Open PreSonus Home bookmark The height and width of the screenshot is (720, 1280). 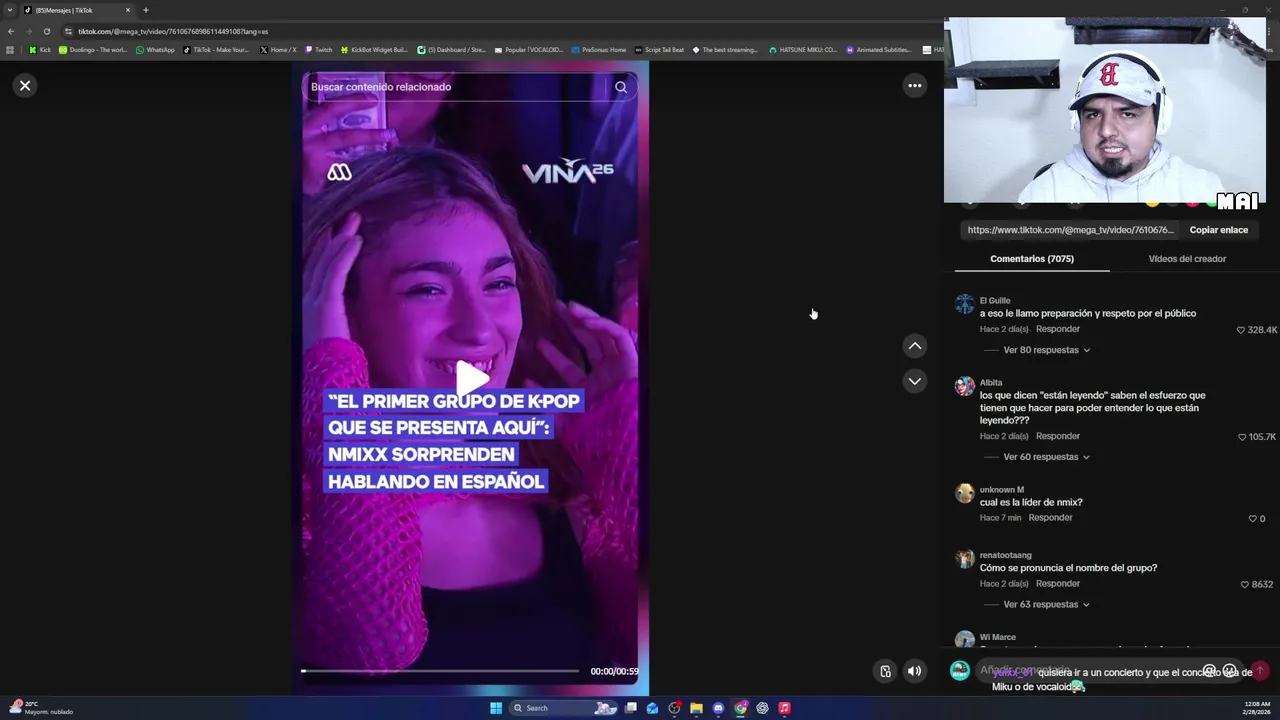pyautogui.click(x=599, y=50)
